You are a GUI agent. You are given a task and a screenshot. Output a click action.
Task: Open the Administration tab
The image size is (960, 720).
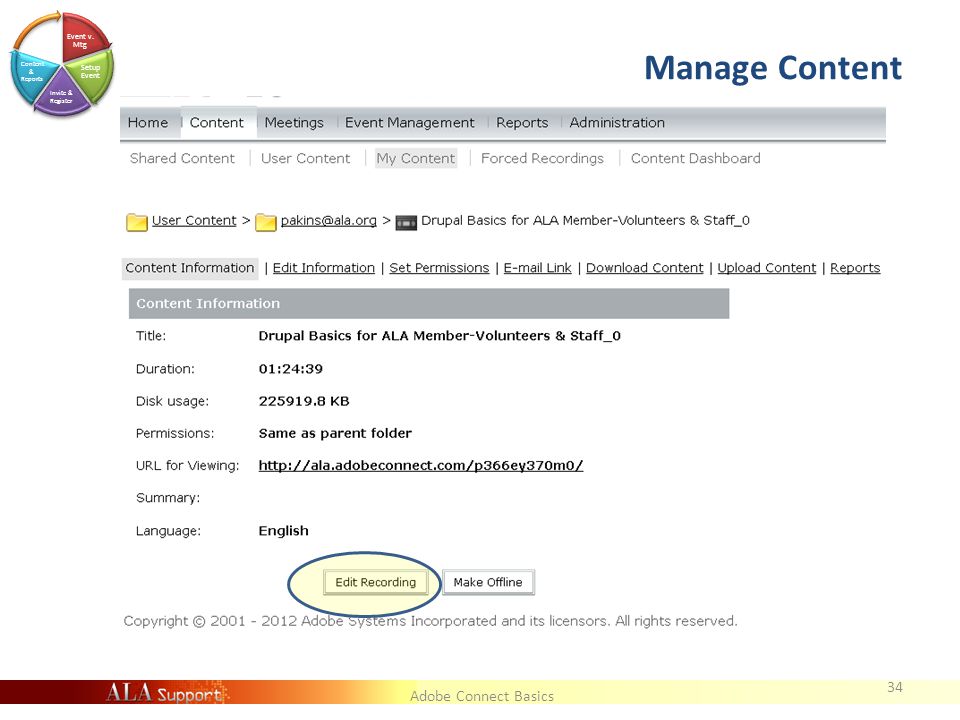pyautogui.click(x=617, y=122)
